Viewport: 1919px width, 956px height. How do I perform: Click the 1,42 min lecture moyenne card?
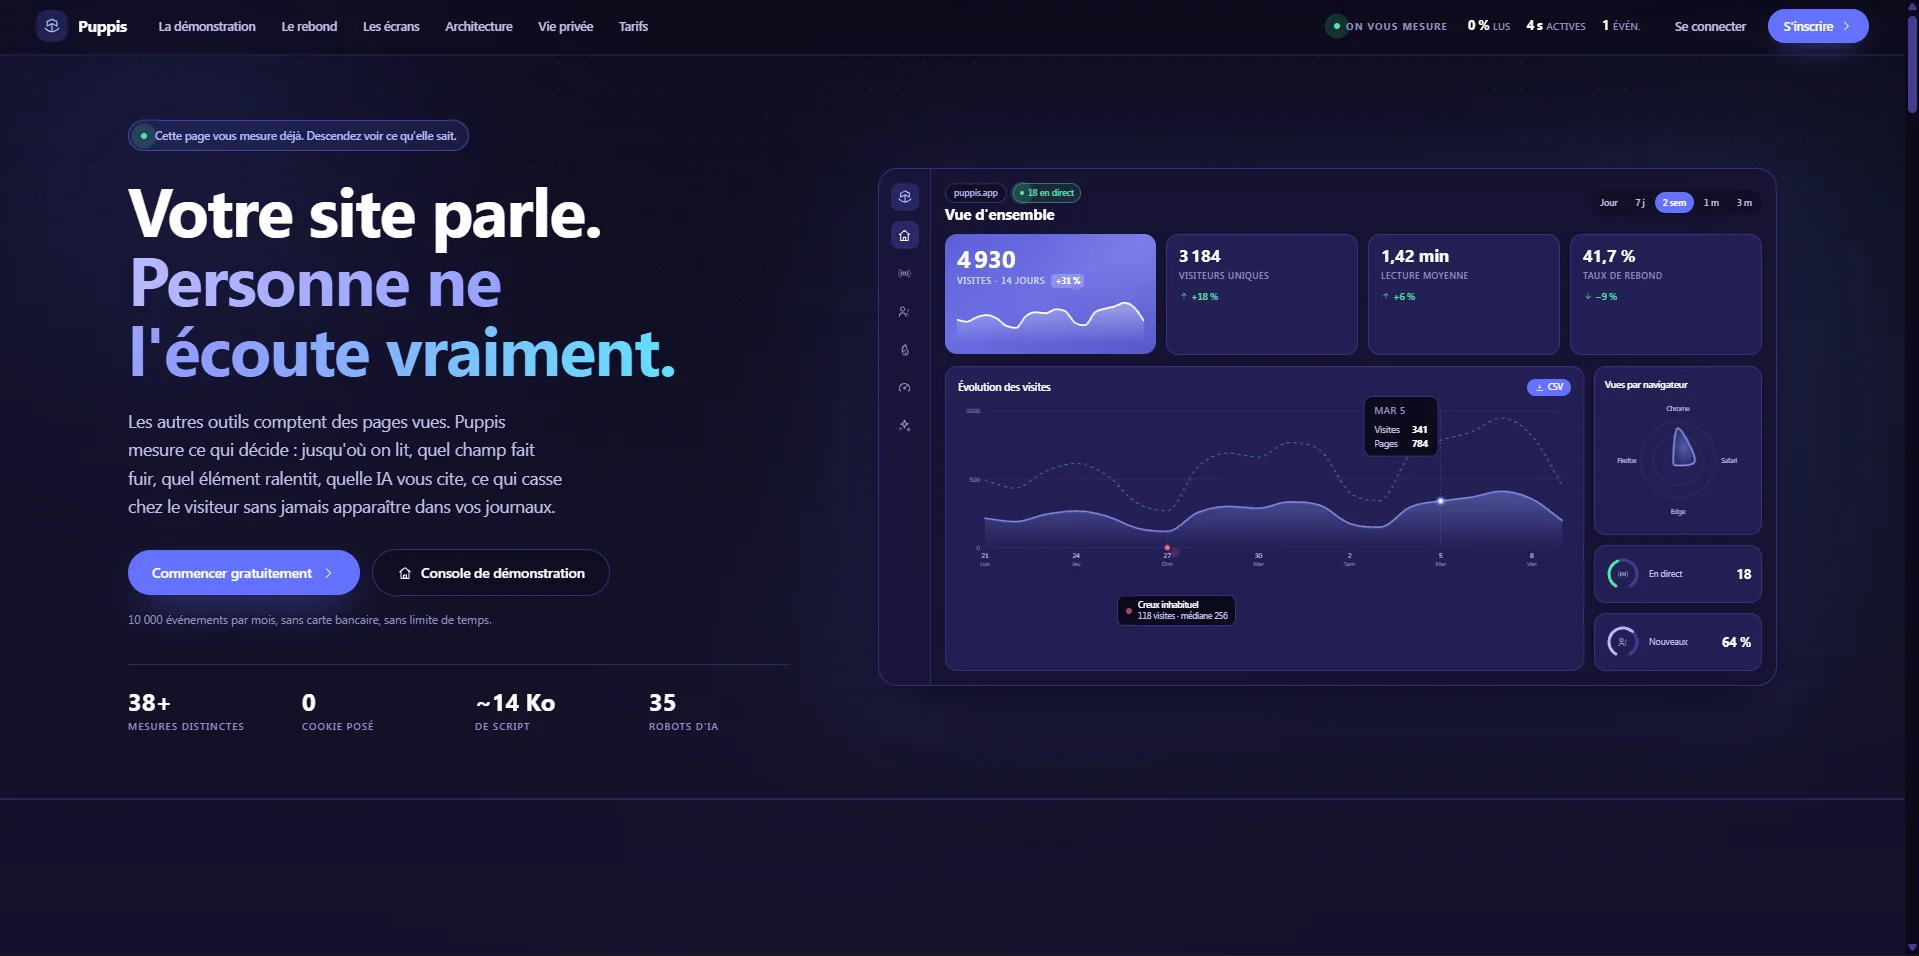[1464, 294]
